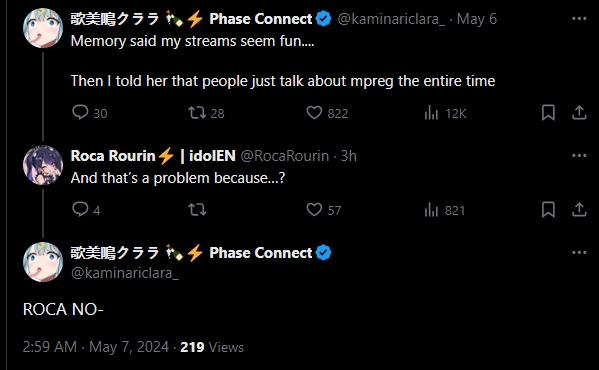The width and height of the screenshot is (599, 370).
Task: Bookmark Roca Rourin's reply
Action: pos(548,210)
